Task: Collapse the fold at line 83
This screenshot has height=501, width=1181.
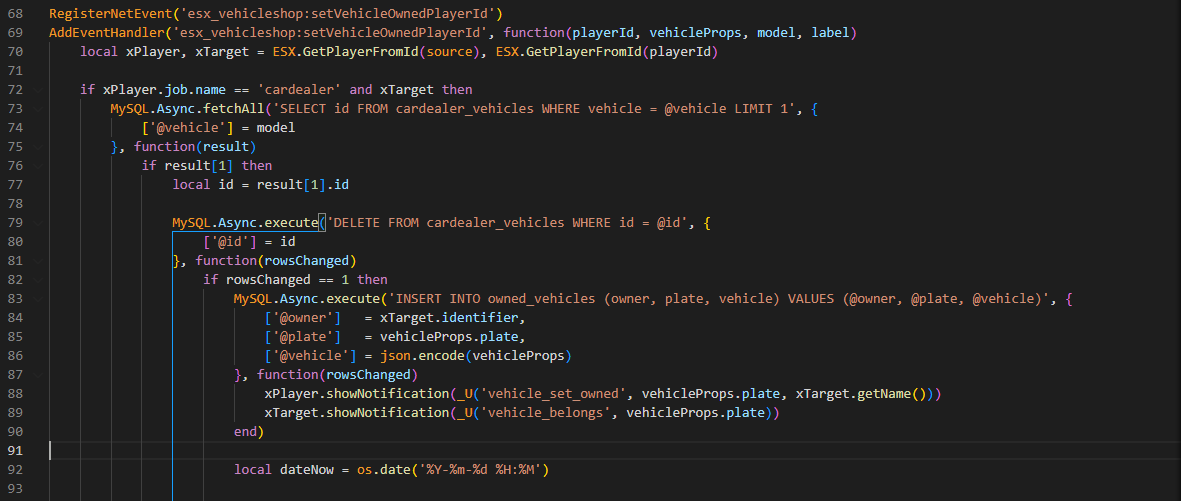Action: 38,298
